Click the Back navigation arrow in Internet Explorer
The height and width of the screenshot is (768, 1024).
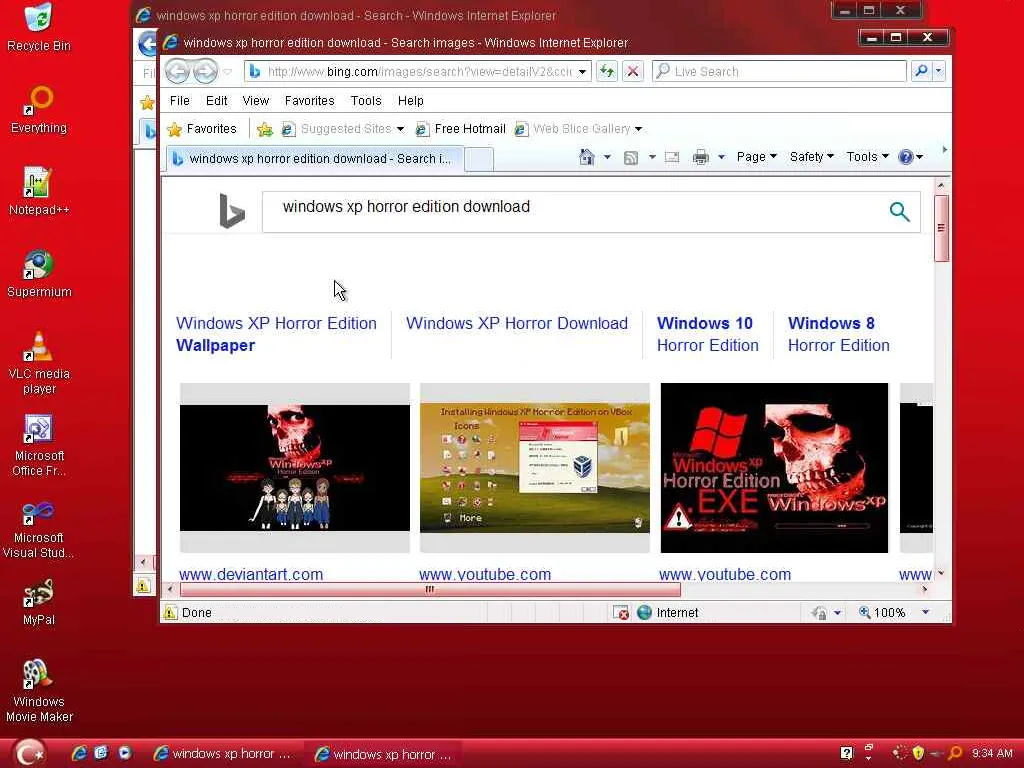tap(177, 71)
